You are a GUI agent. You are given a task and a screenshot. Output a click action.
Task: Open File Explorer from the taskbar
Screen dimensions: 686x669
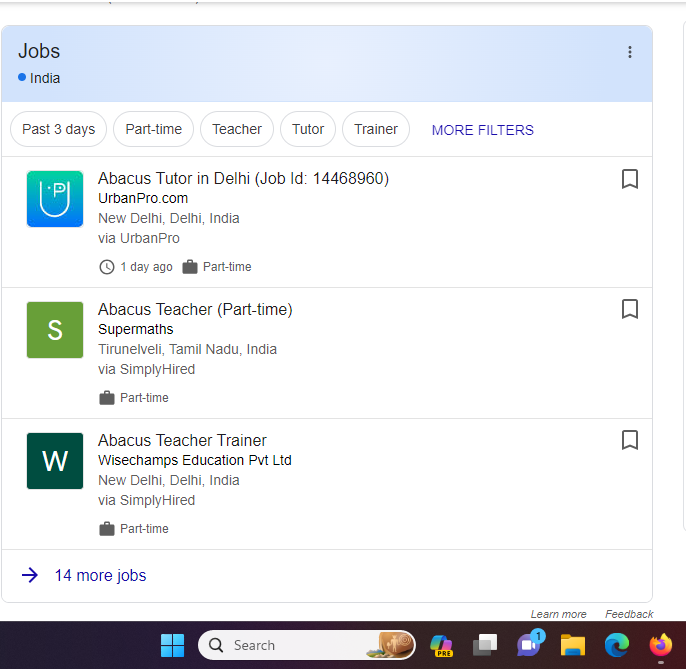pyautogui.click(x=573, y=645)
